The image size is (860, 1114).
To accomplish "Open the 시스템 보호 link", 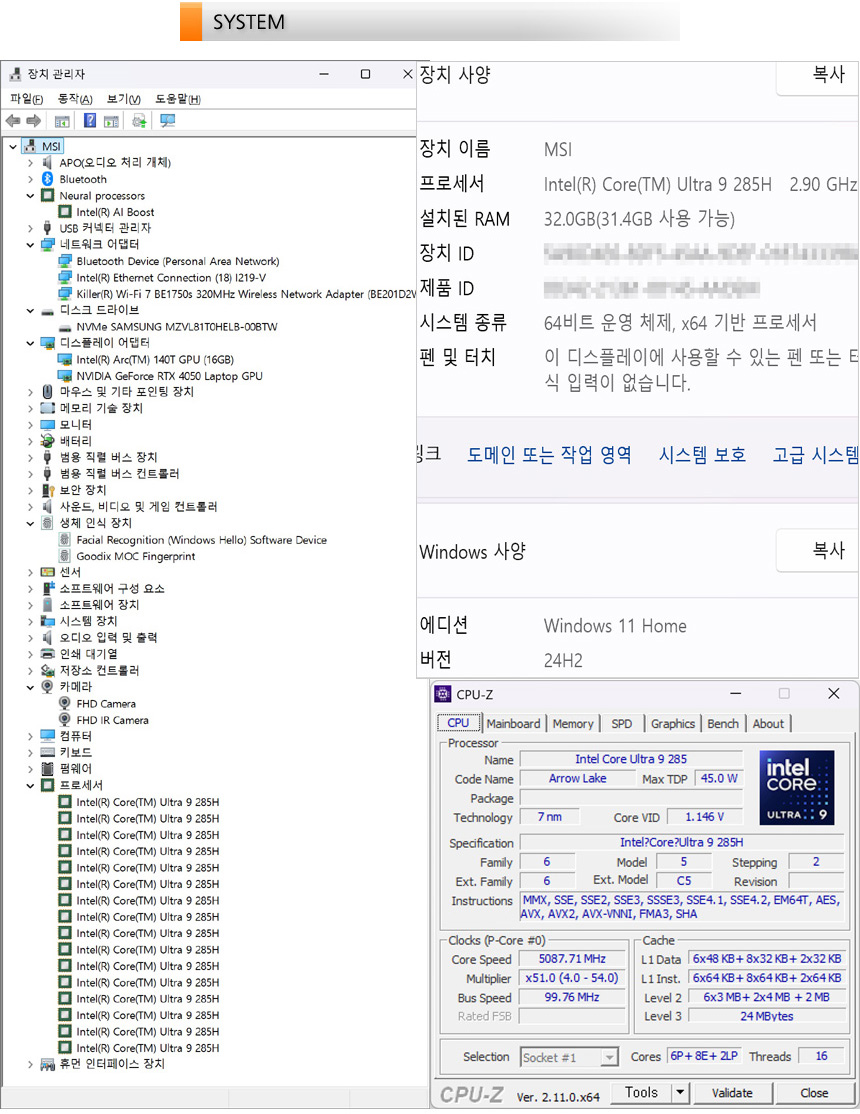I will (702, 455).
